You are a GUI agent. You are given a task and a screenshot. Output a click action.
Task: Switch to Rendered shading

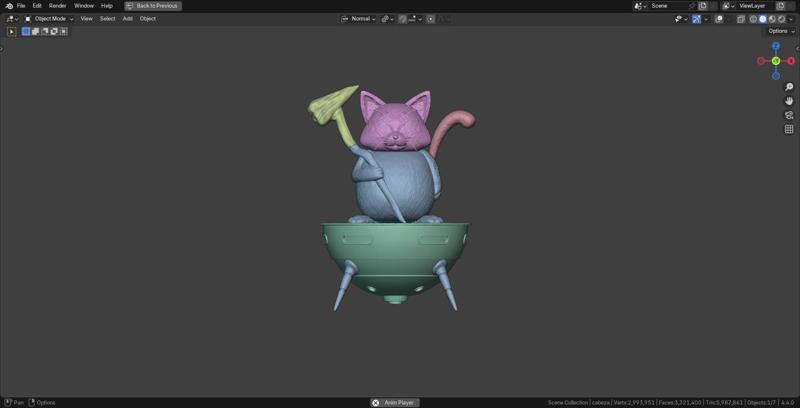pyautogui.click(x=781, y=19)
